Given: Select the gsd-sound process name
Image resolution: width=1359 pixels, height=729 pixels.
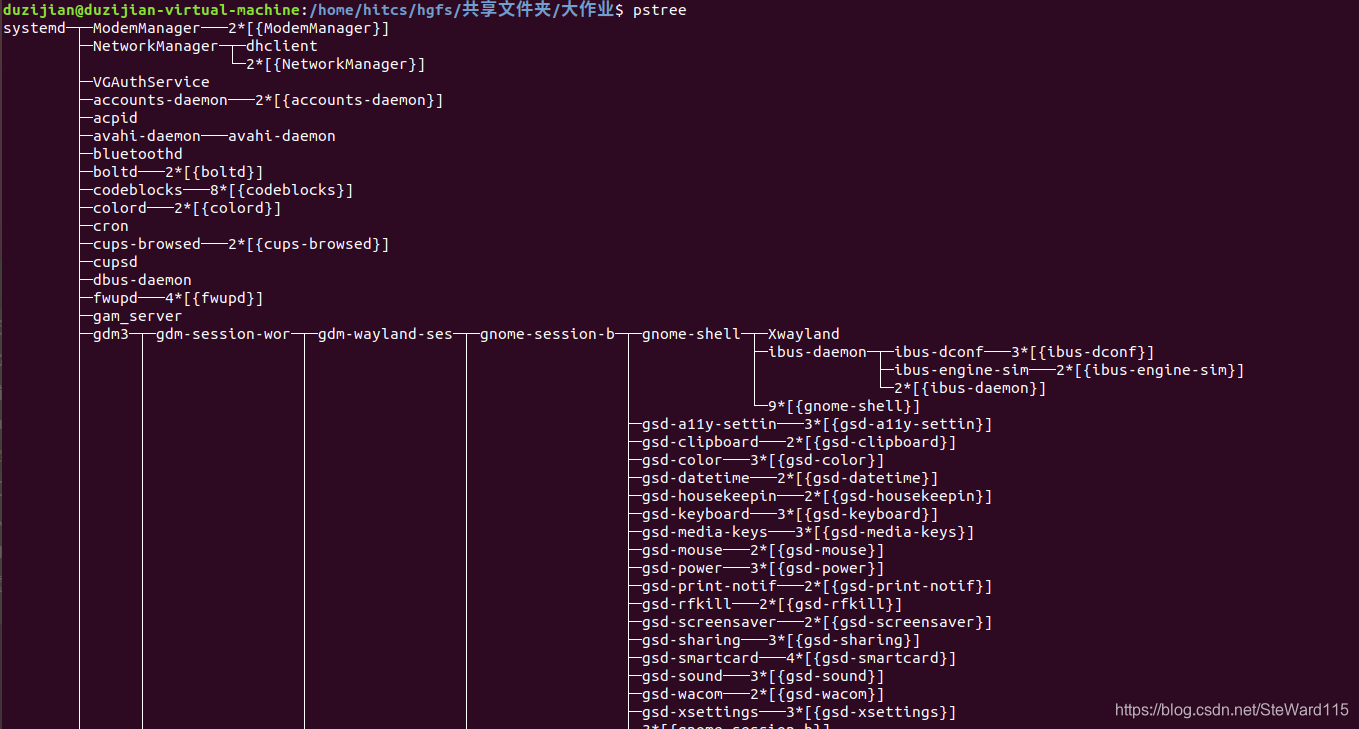Looking at the screenshot, I should tap(682, 676).
